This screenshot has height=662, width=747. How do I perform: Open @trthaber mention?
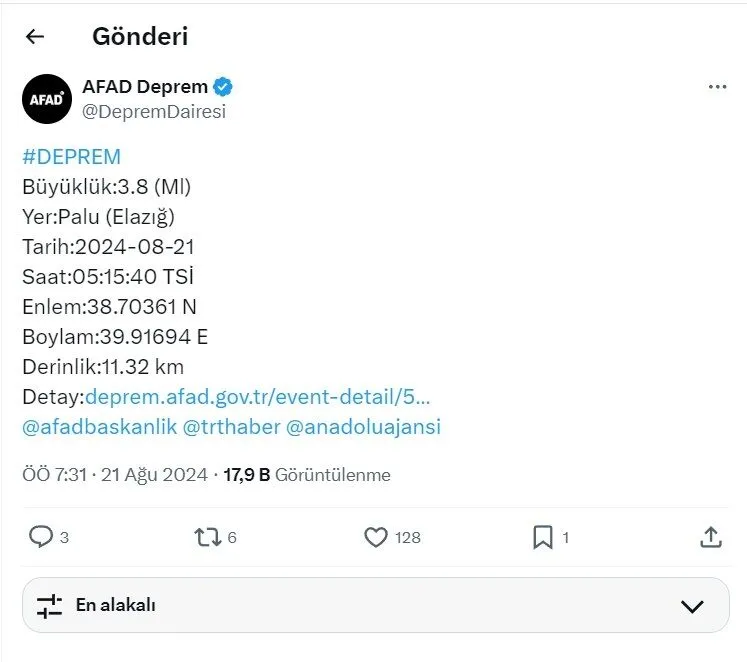[x=232, y=427]
